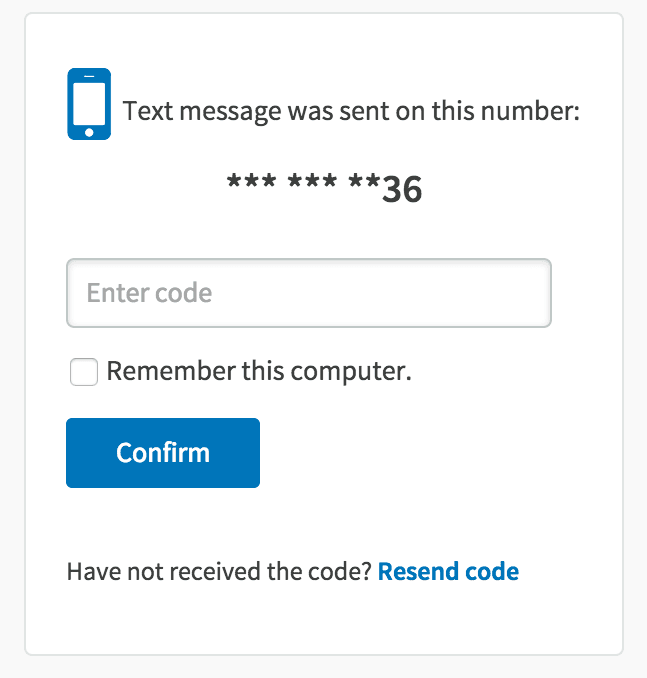The height and width of the screenshot is (678, 647).
Task: Click the "Remember this computer." label text
Action: tap(259, 372)
